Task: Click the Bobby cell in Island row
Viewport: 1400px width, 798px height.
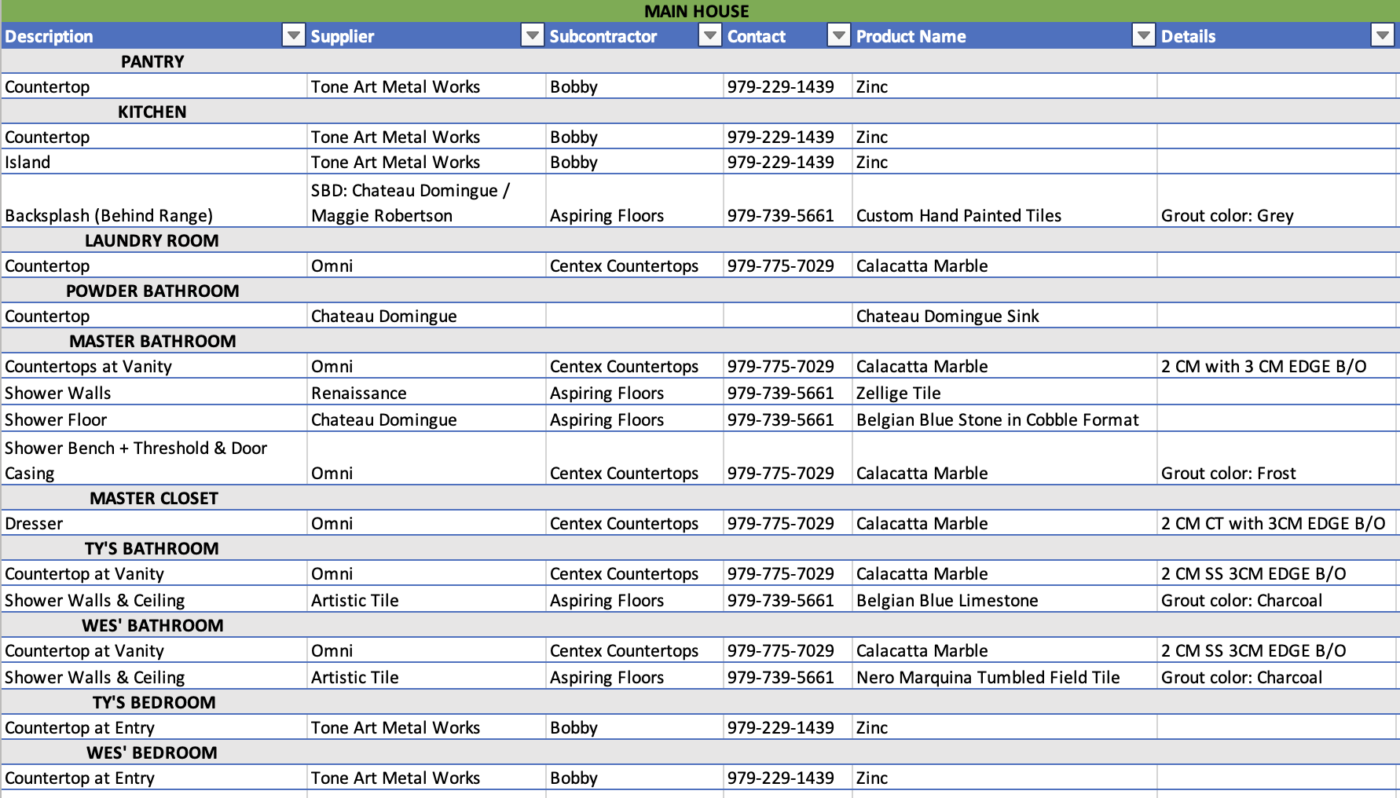Action: coord(634,162)
